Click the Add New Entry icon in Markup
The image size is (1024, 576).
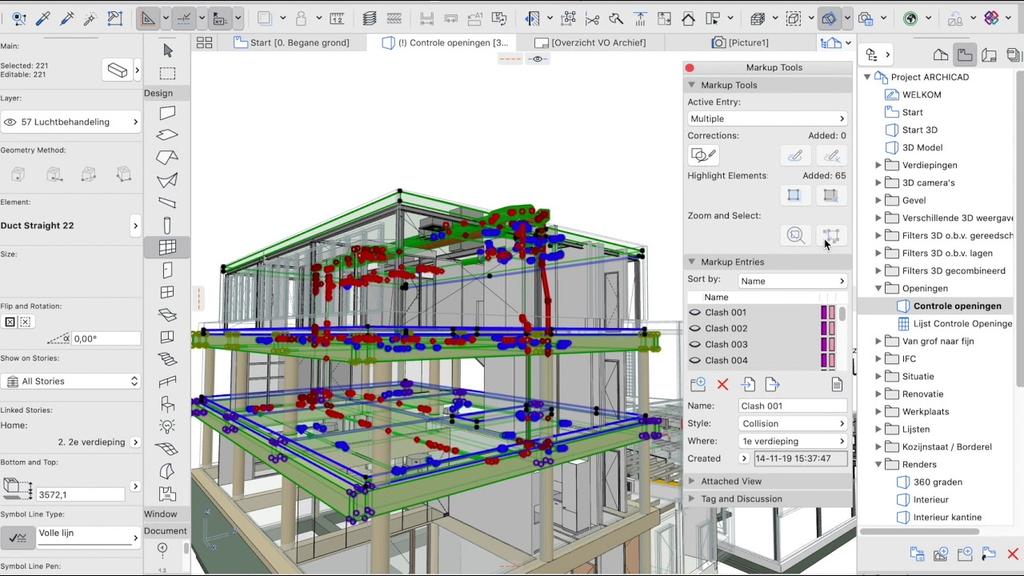pyautogui.click(x=697, y=384)
